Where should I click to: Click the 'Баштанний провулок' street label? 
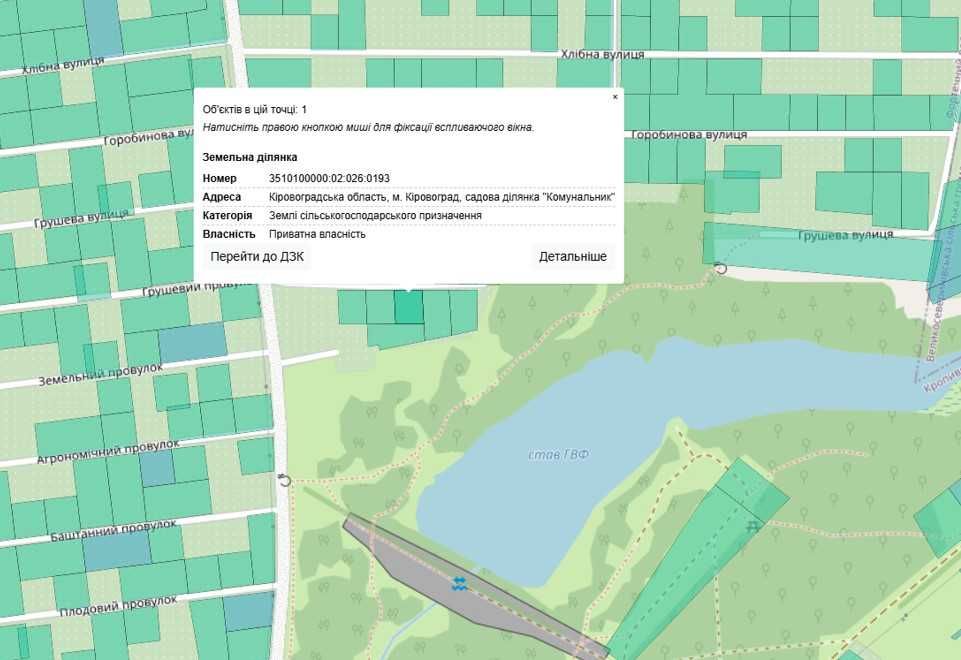tap(113, 531)
